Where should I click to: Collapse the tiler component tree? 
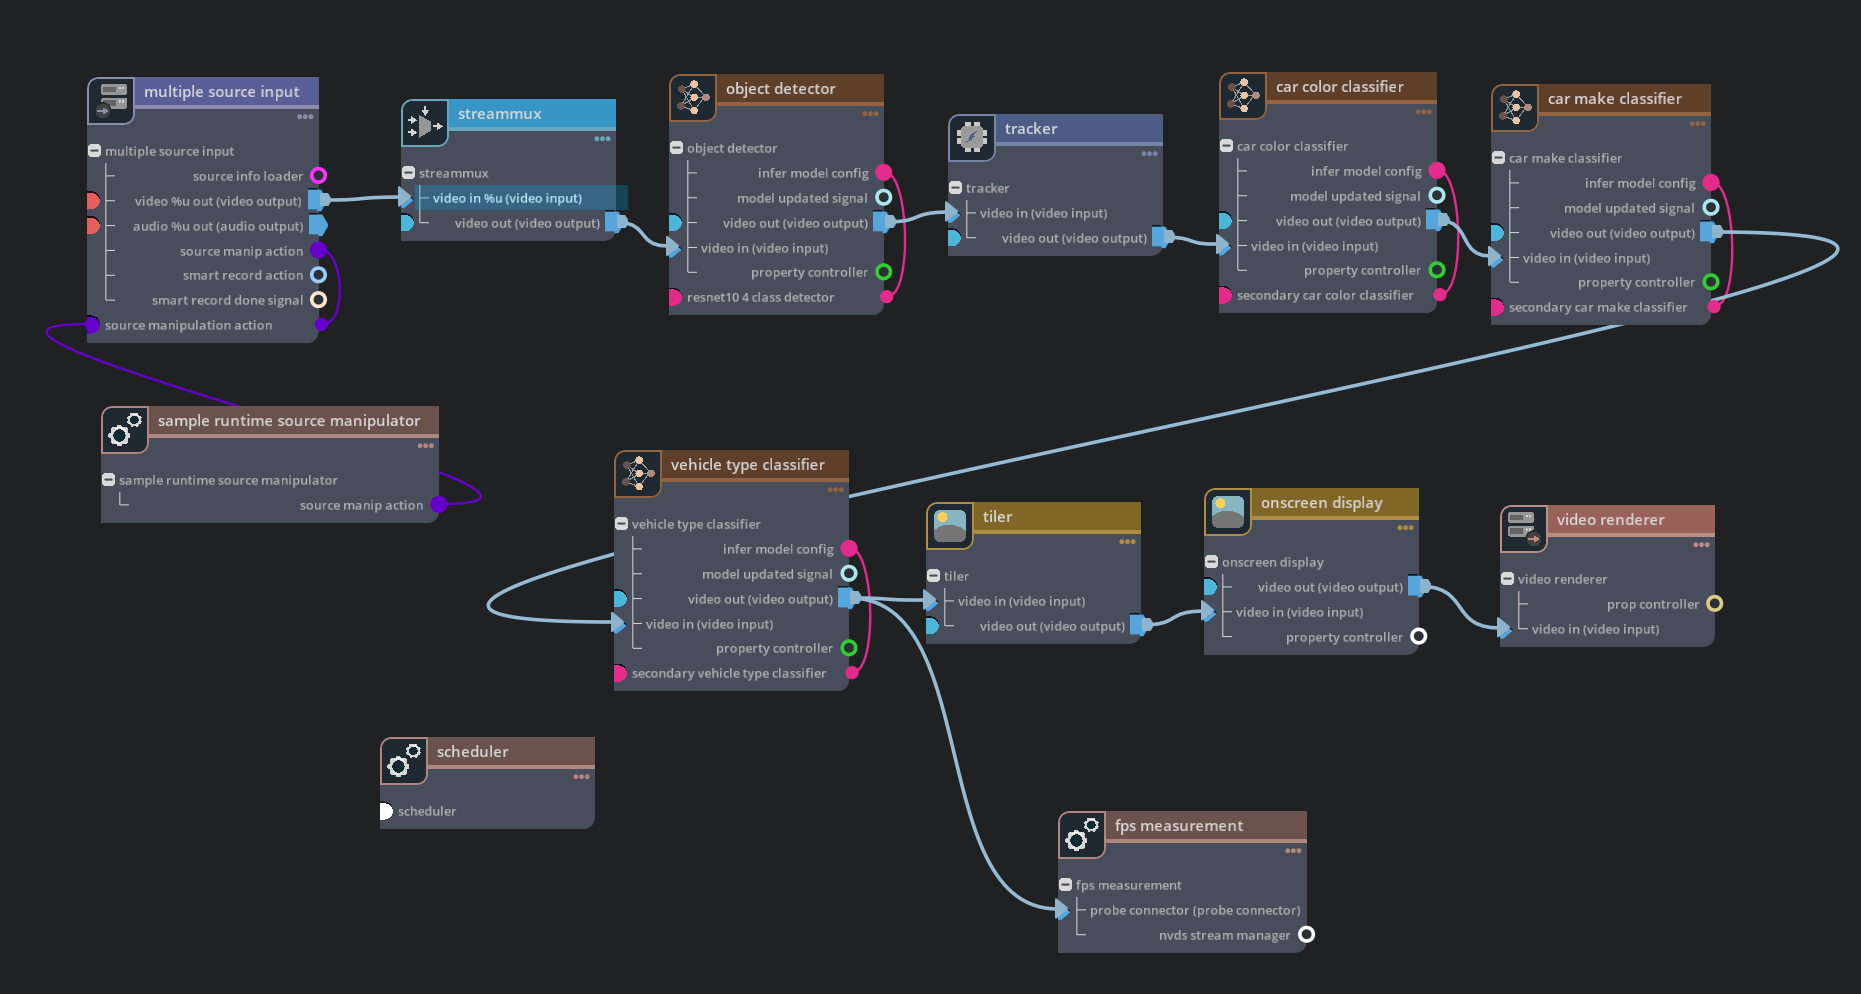[x=933, y=576]
